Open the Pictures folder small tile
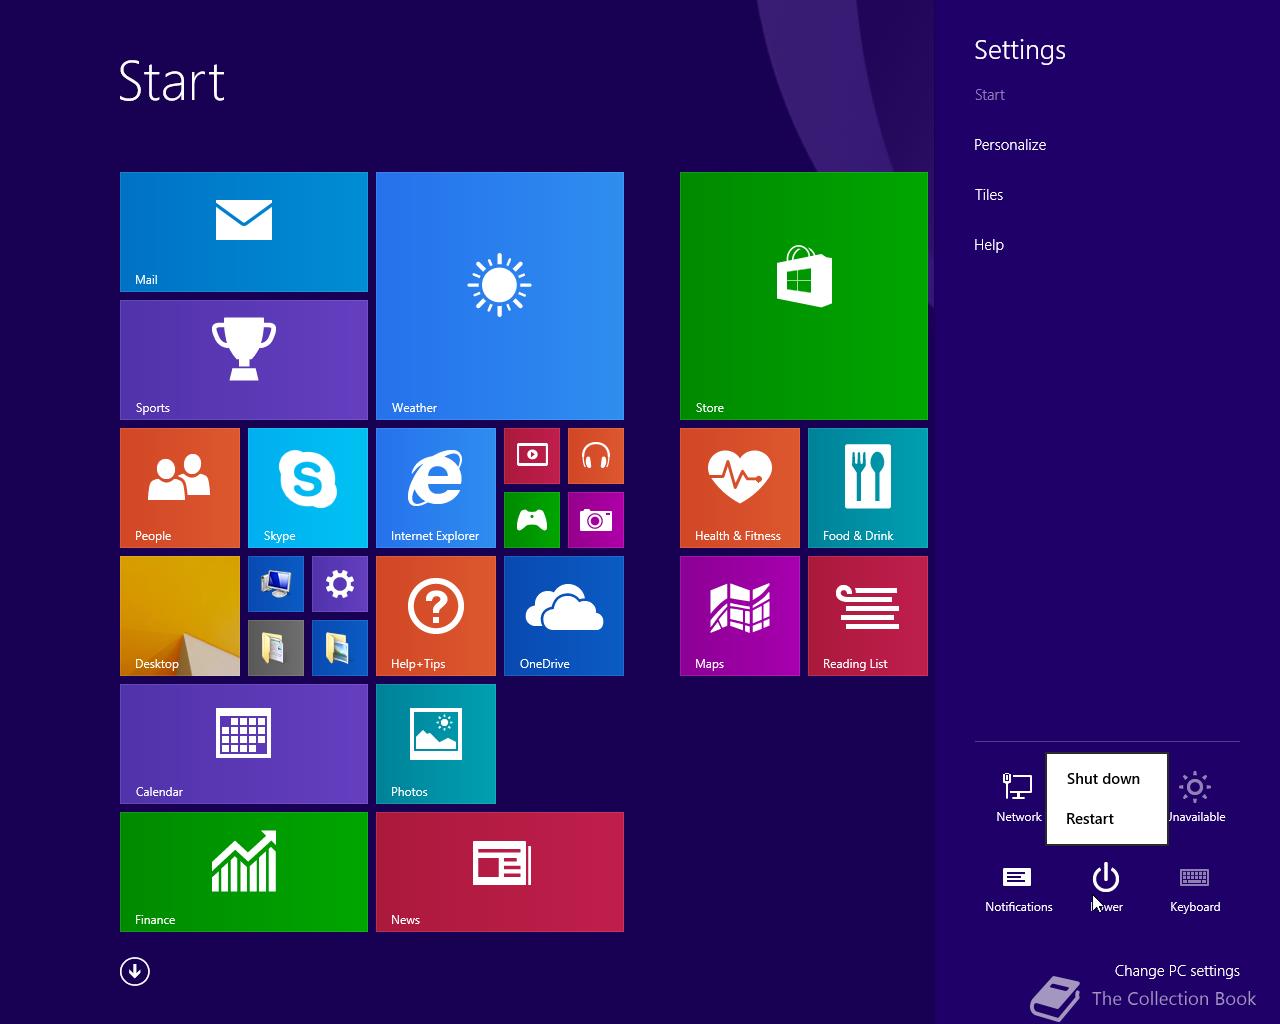Image resolution: width=1280 pixels, height=1024 pixels. (x=340, y=648)
